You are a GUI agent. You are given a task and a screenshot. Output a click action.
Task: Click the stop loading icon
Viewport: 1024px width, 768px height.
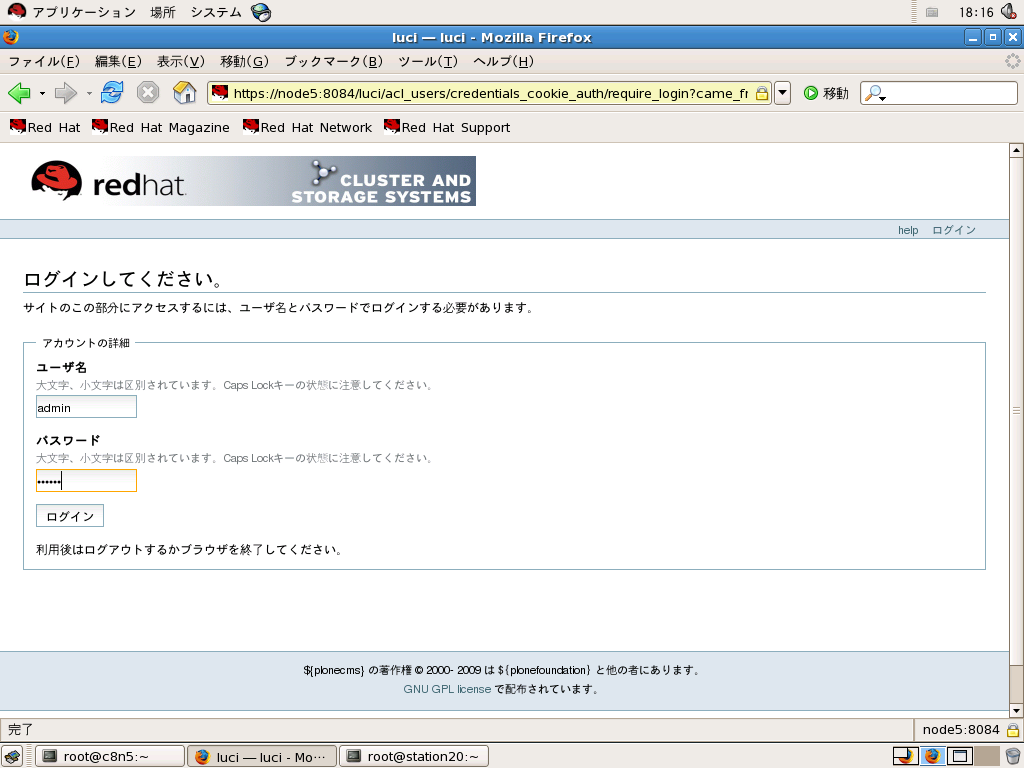pos(148,93)
